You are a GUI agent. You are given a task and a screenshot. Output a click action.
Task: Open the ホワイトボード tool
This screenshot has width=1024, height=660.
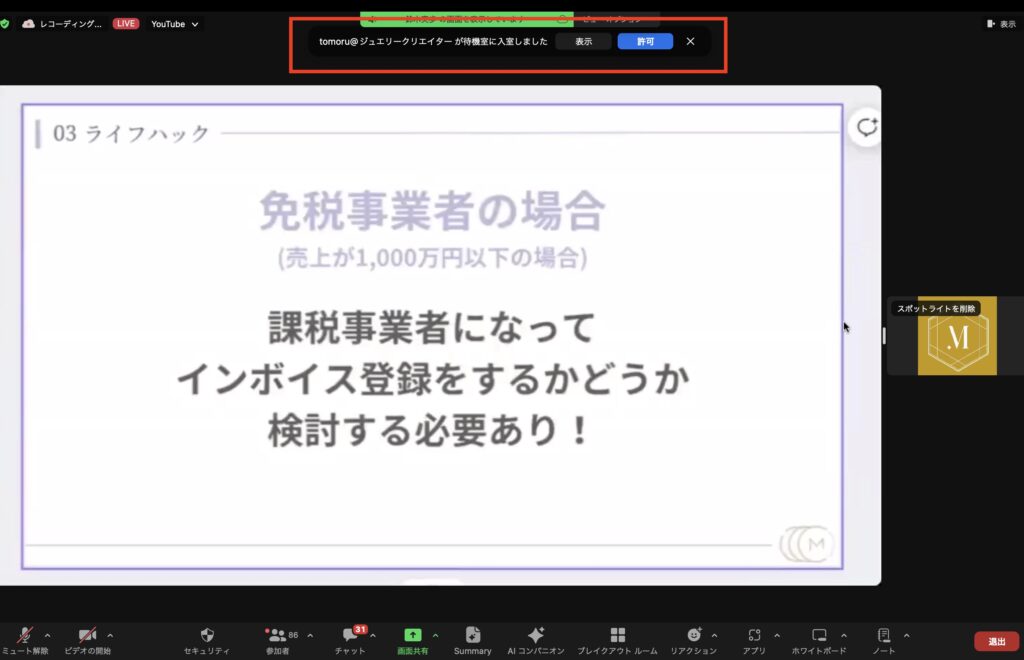click(x=819, y=636)
